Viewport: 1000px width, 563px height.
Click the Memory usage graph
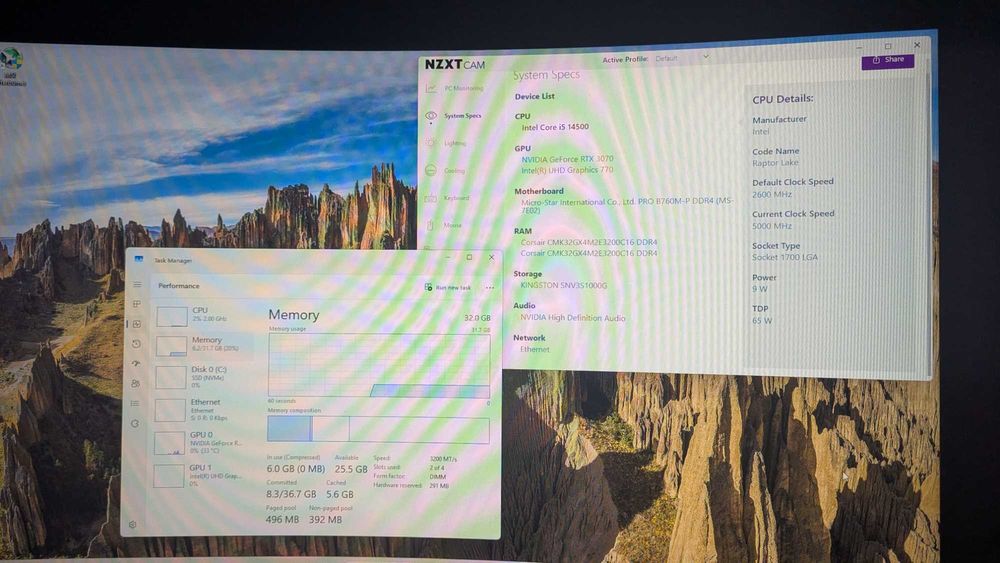coord(379,365)
